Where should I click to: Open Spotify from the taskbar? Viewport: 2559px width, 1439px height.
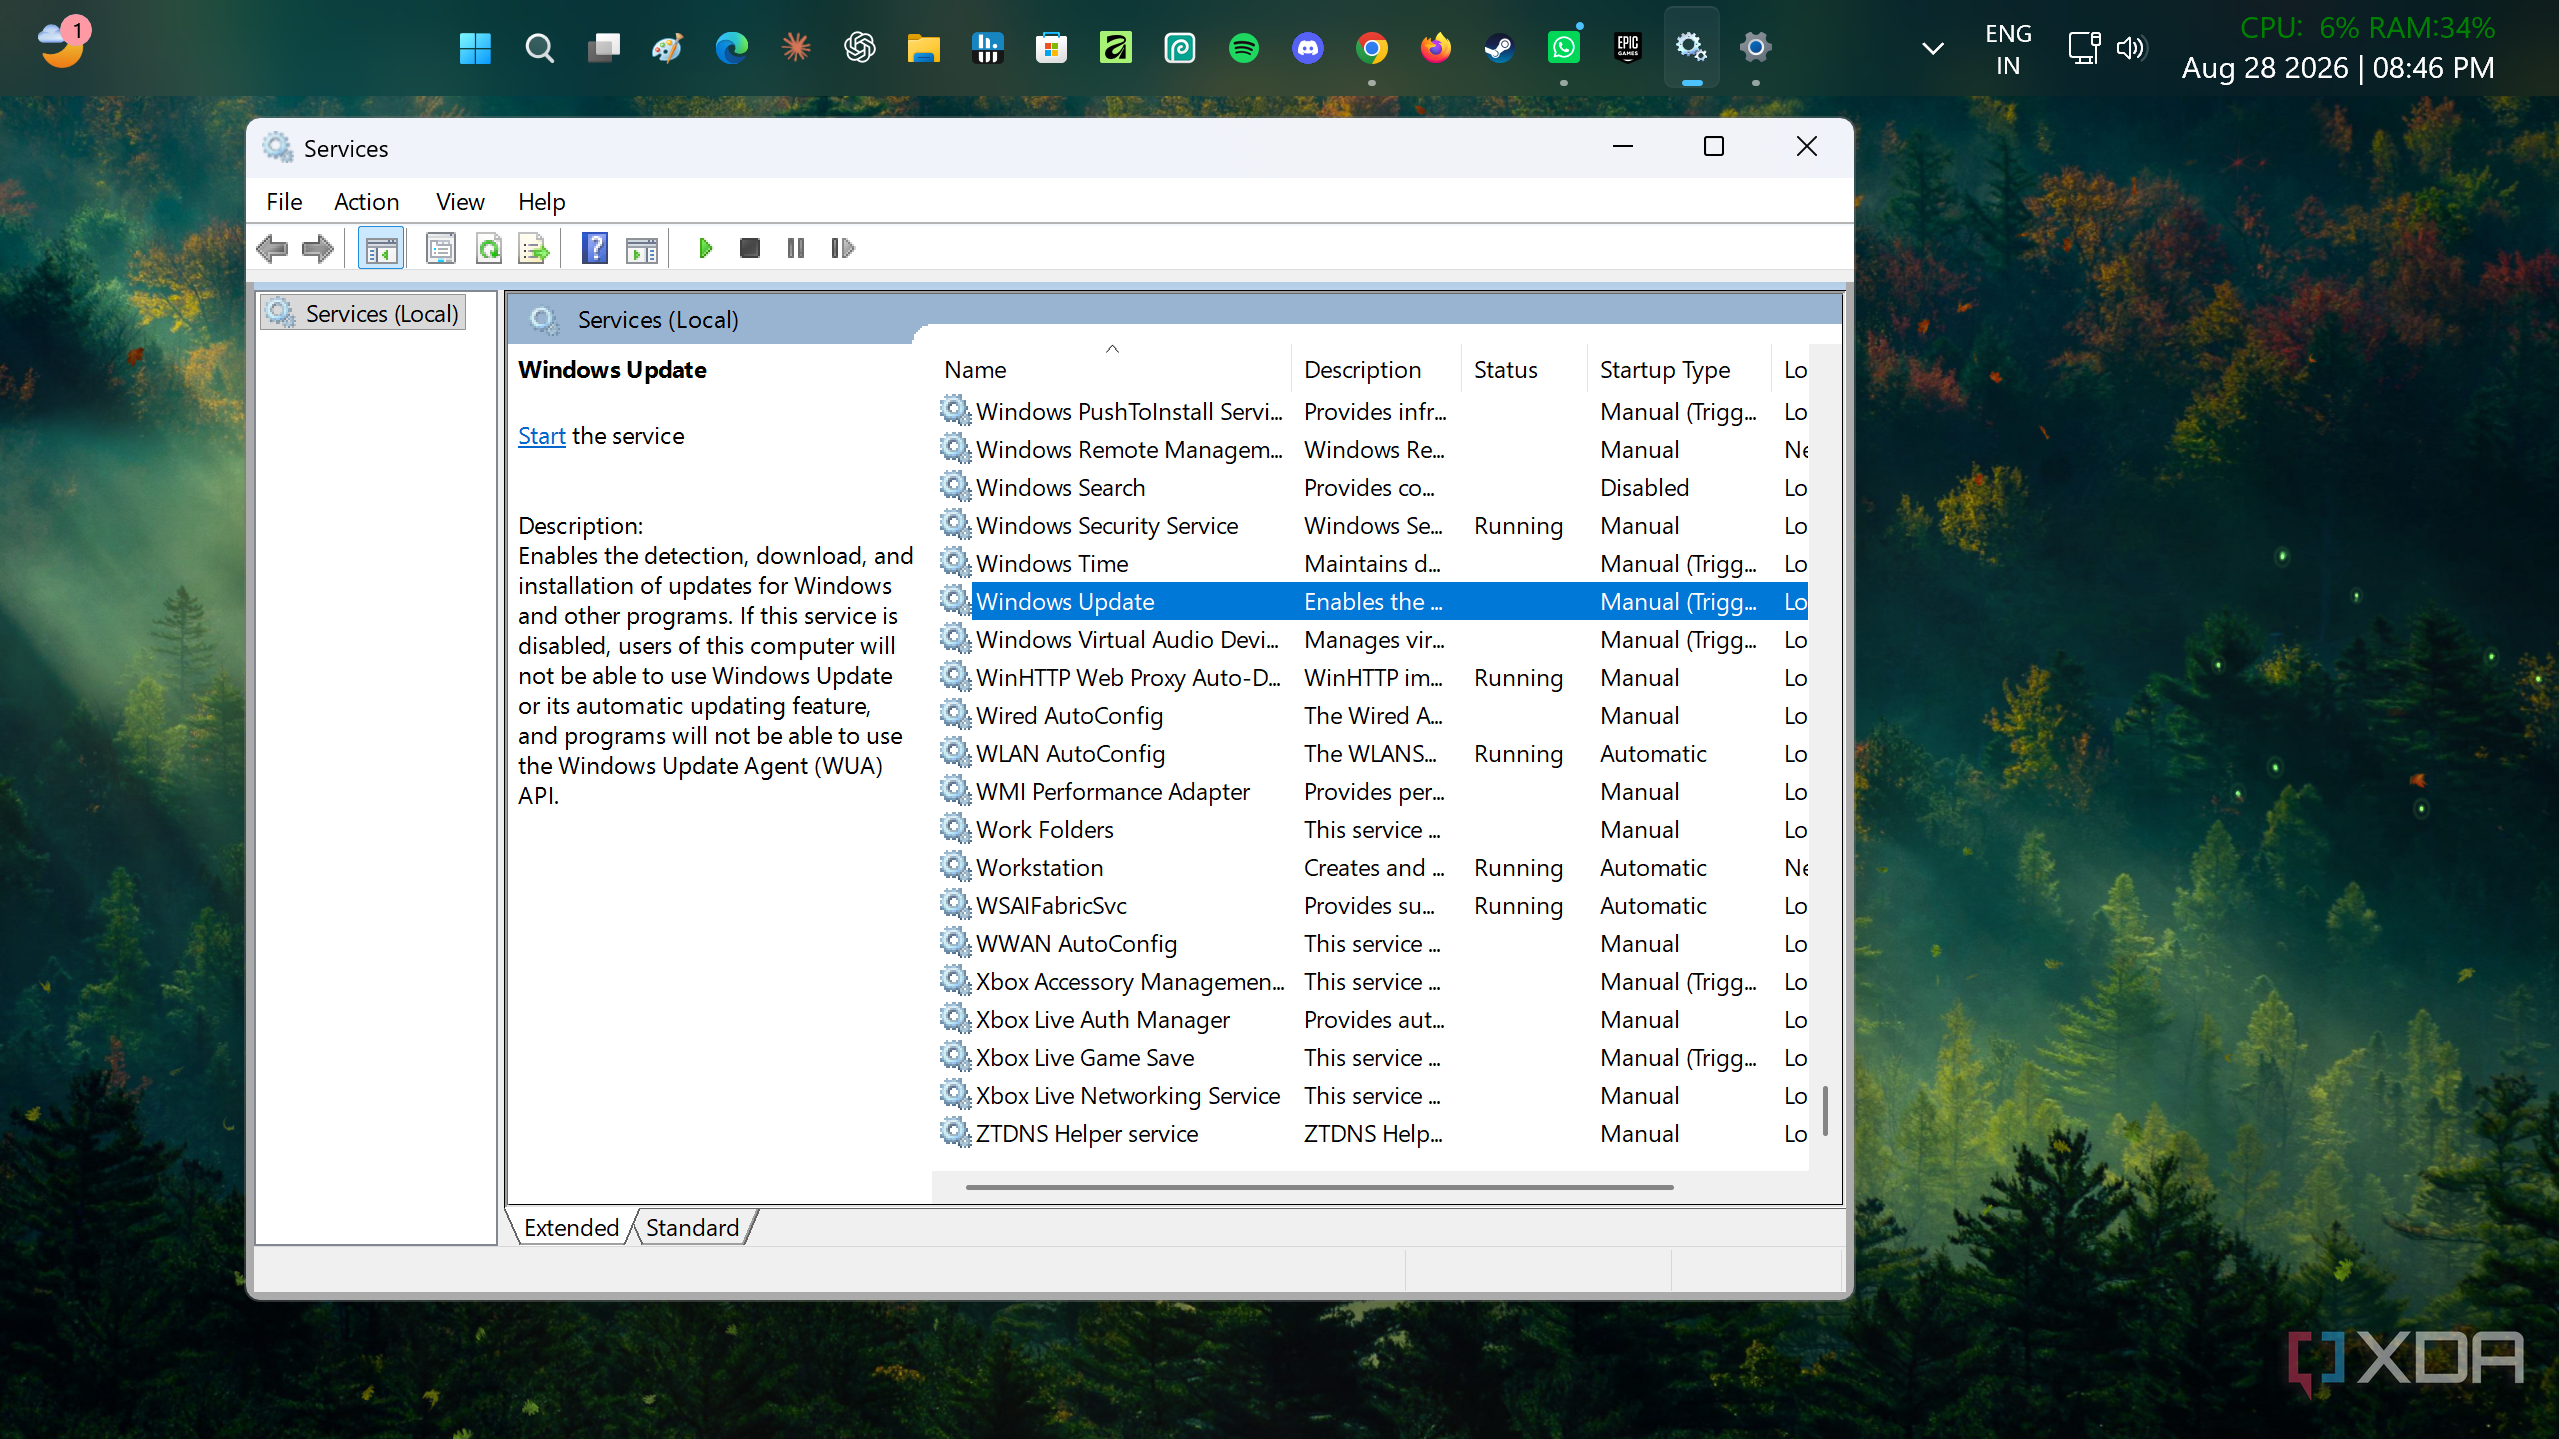1243,47
